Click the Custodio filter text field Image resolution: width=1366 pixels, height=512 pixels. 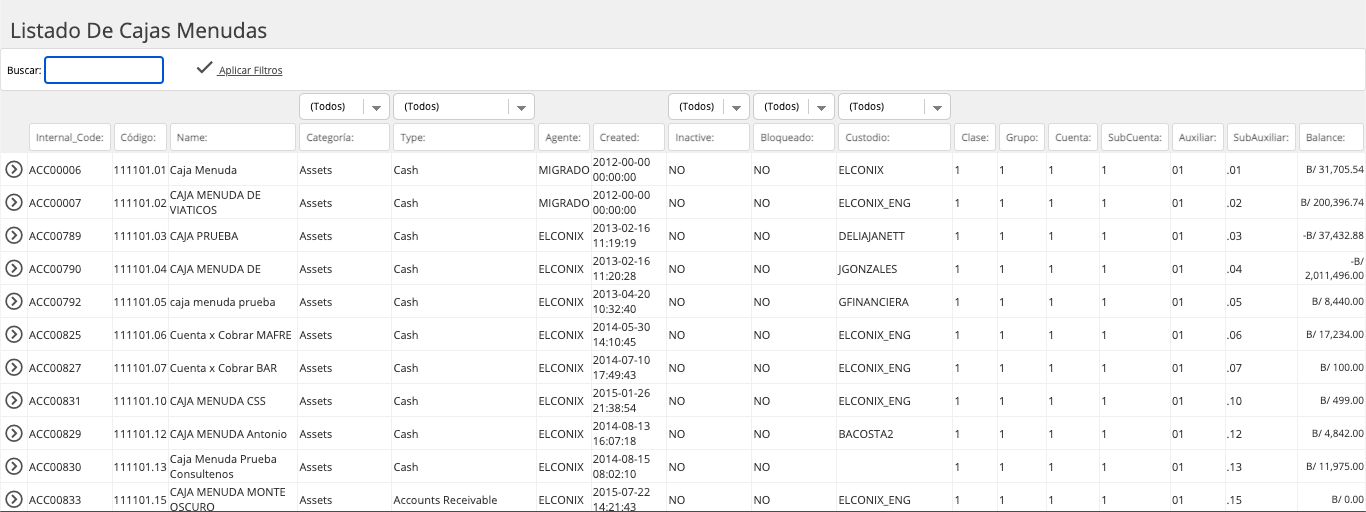(894, 137)
